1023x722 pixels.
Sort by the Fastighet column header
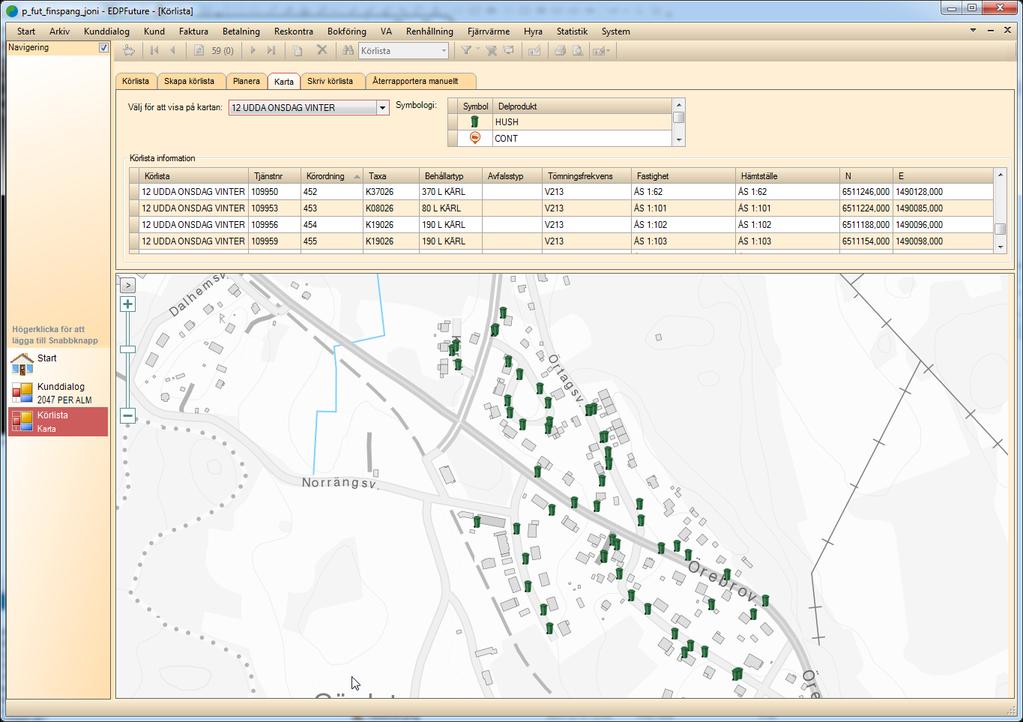[683, 176]
